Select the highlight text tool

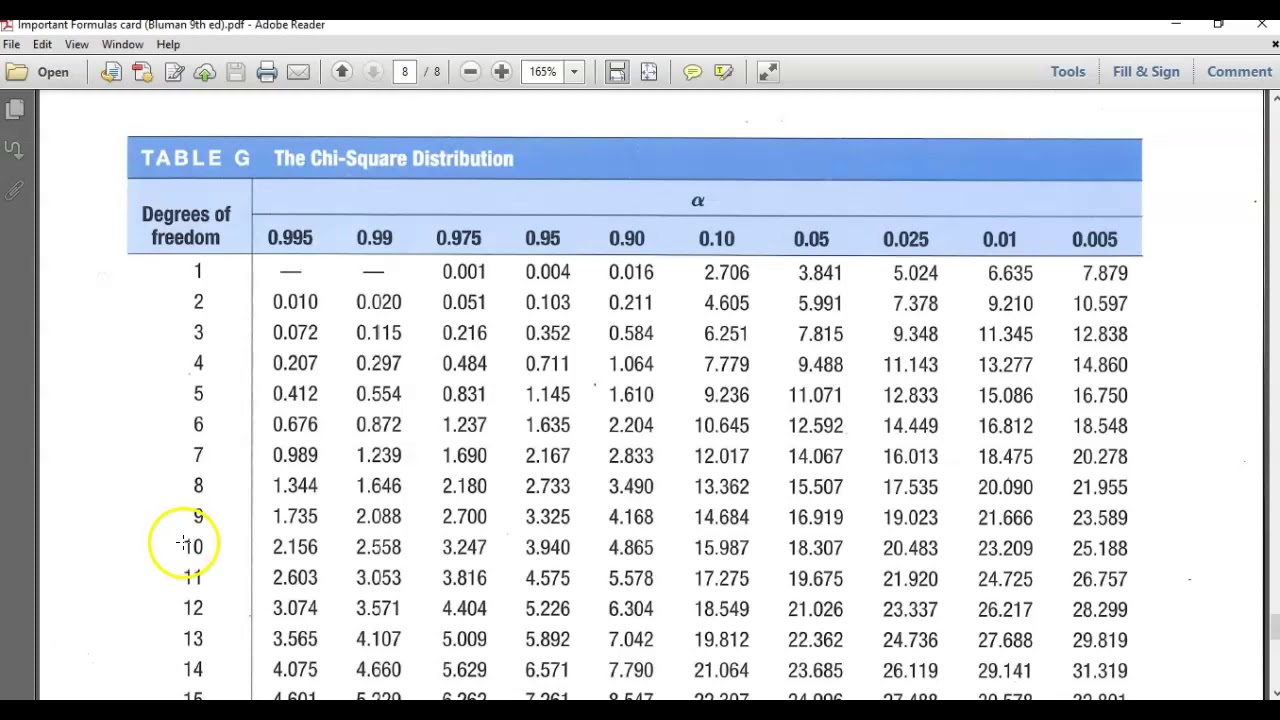tap(724, 72)
